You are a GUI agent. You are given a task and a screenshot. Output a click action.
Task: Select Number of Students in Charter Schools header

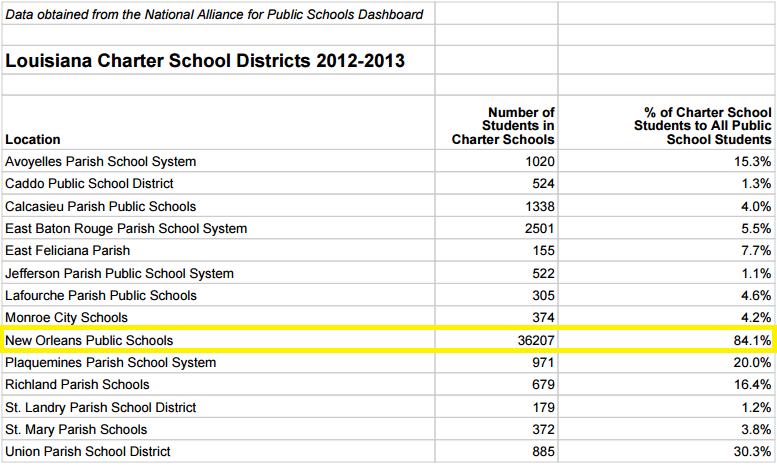503,126
